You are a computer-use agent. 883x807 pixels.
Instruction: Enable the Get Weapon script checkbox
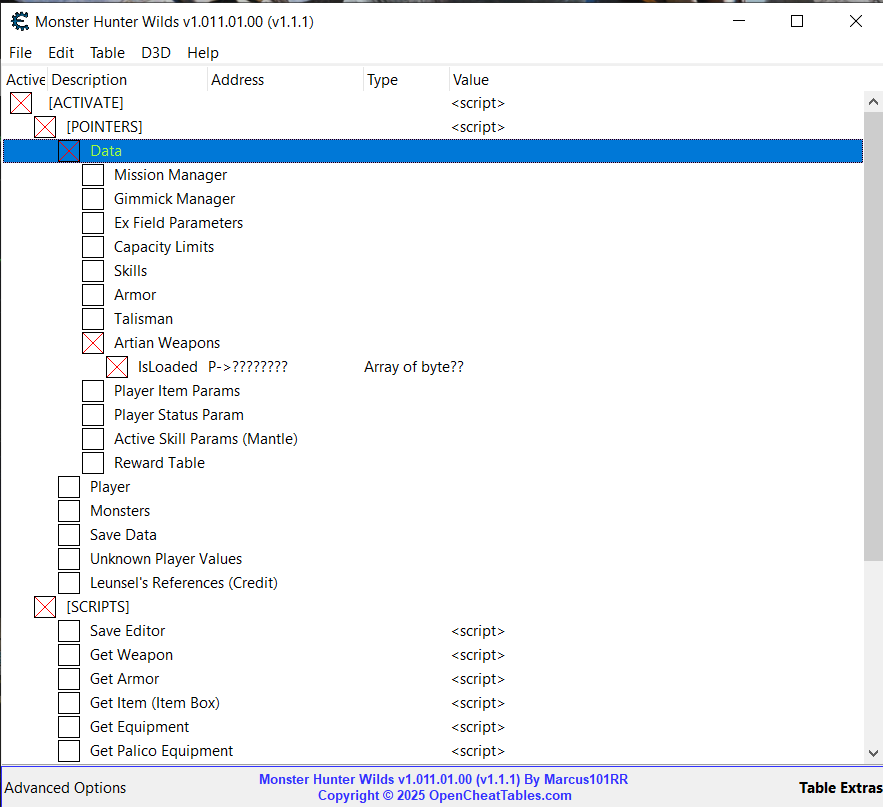coord(69,655)
